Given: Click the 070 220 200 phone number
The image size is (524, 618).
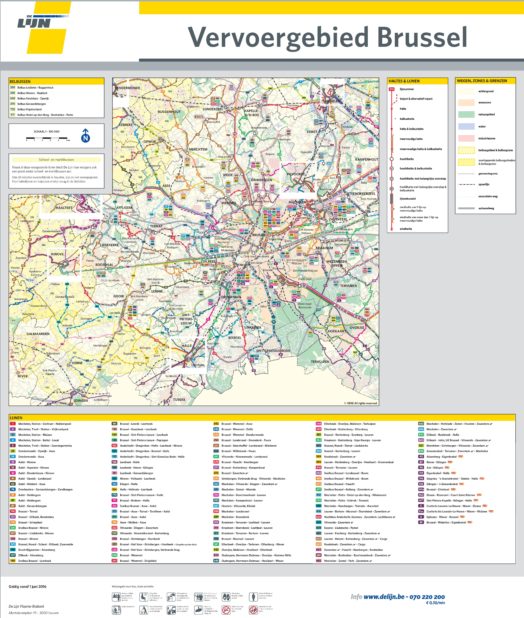Looking at the screenshot, I should (x=427, y=597).
